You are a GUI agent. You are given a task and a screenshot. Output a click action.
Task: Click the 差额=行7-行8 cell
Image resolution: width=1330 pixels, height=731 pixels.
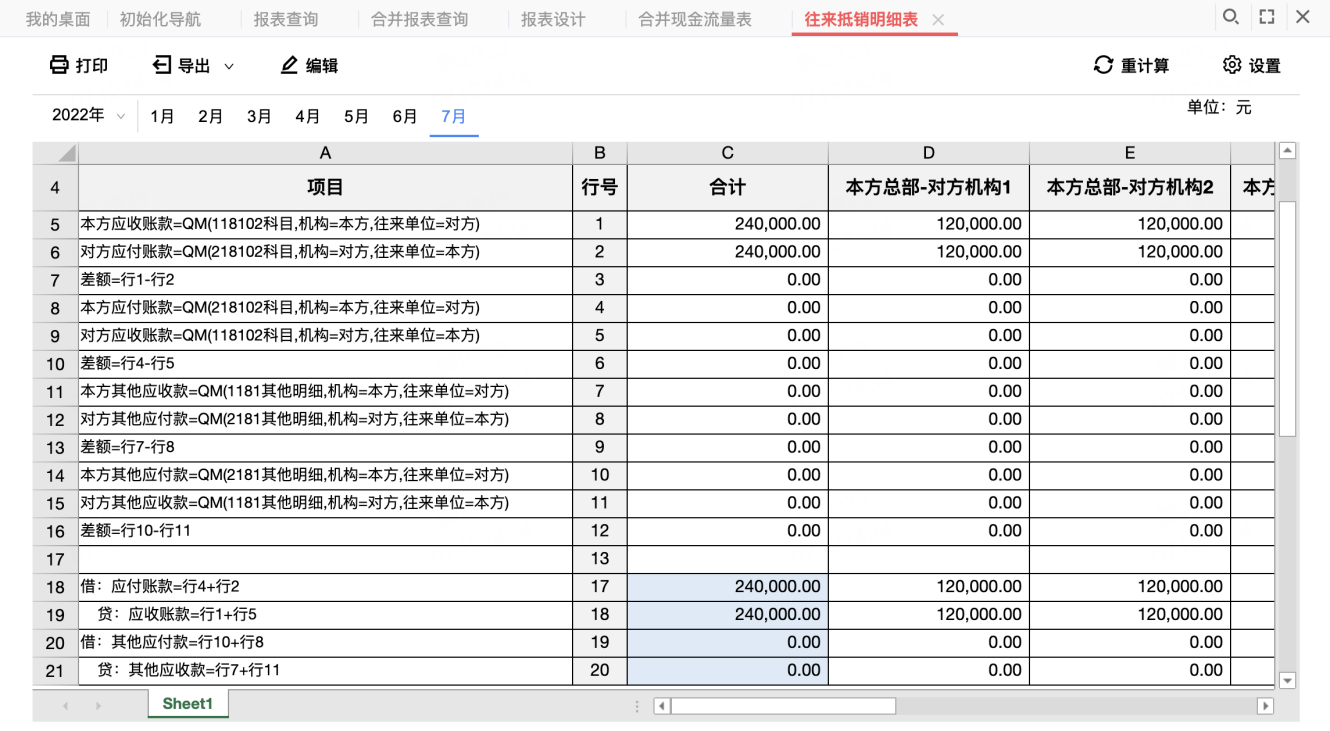(325, 447)
